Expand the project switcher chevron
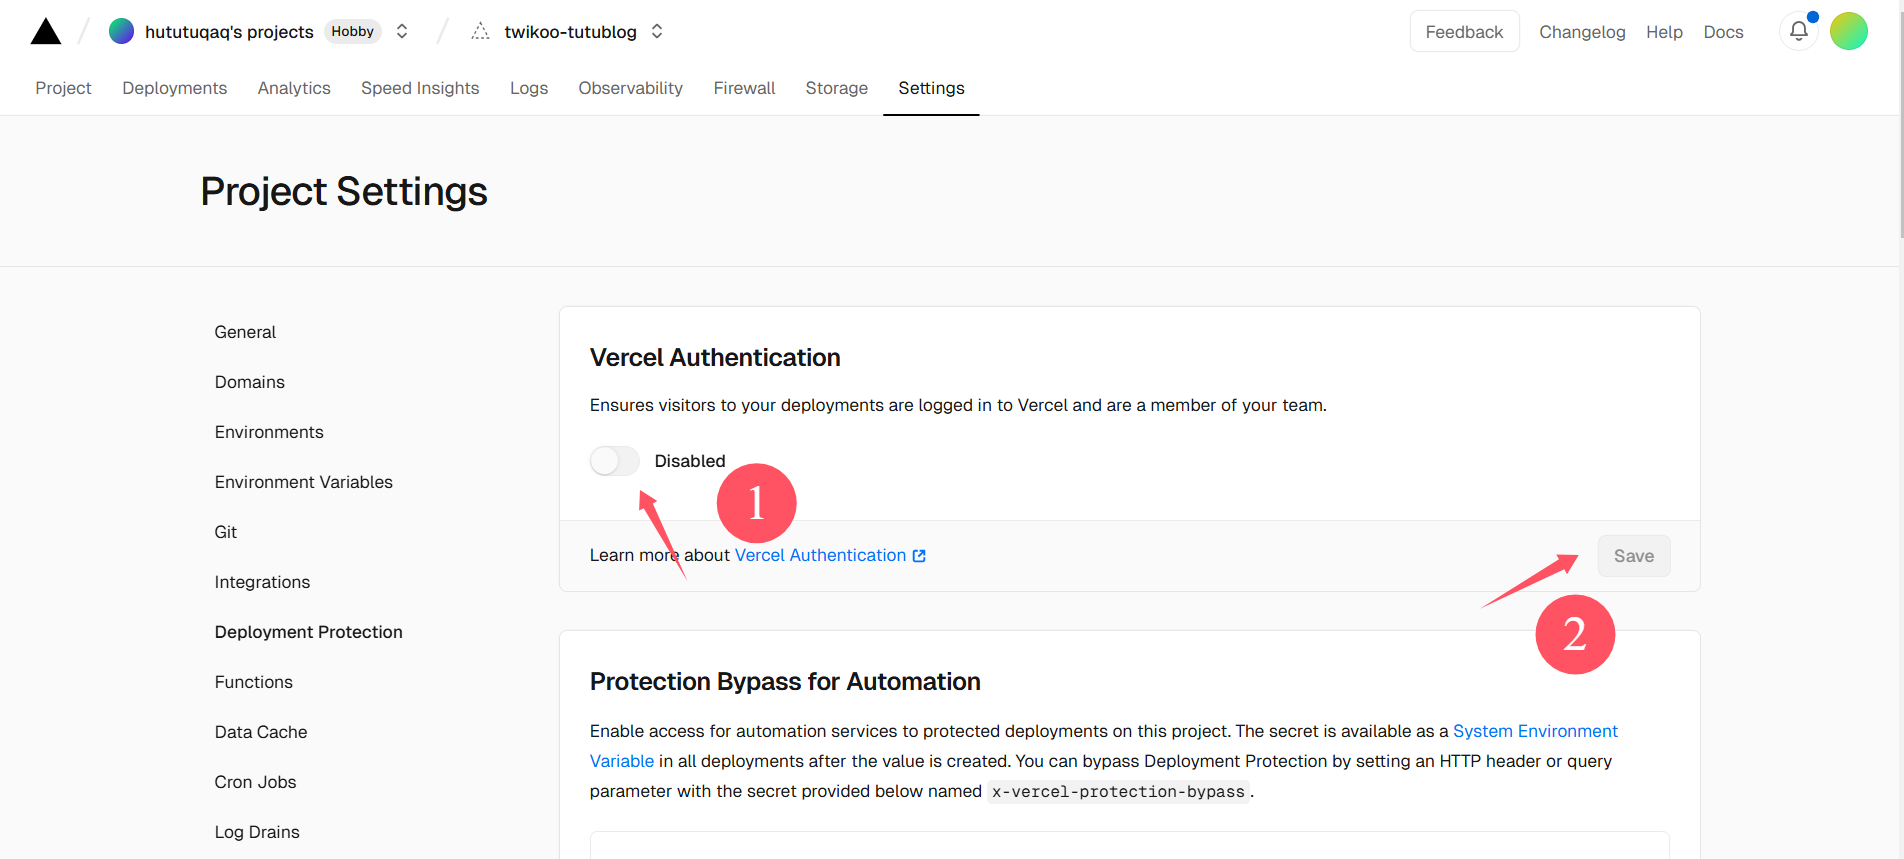Viewport: 1904px width, 859px height. click(657, 31)
